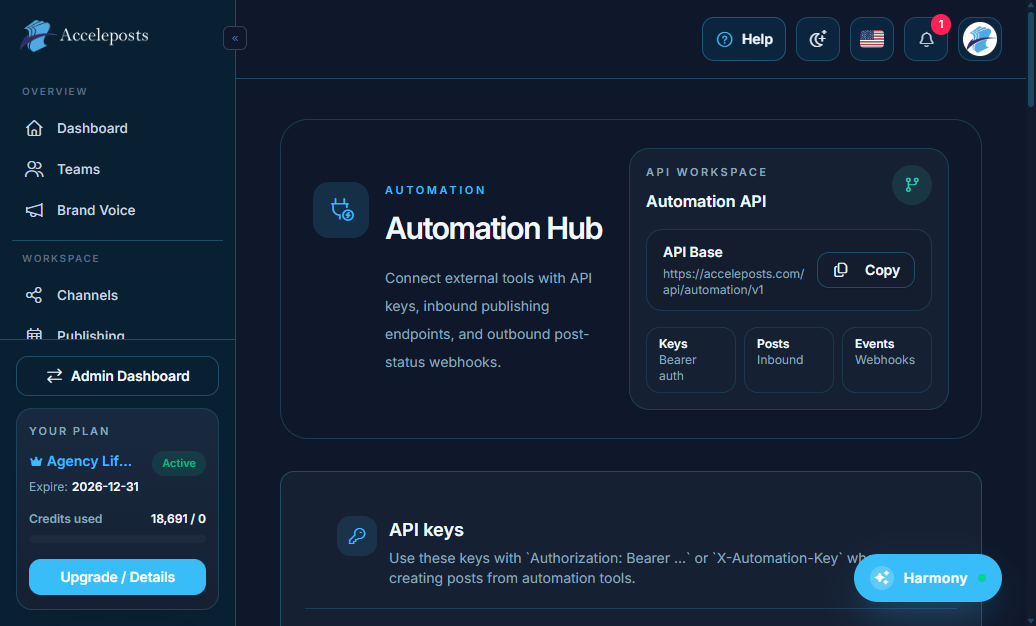Image resolution: width=1036 pixels, height=626 pixels.
Task: Click the Active plan status badge
Action: (179, 463)
